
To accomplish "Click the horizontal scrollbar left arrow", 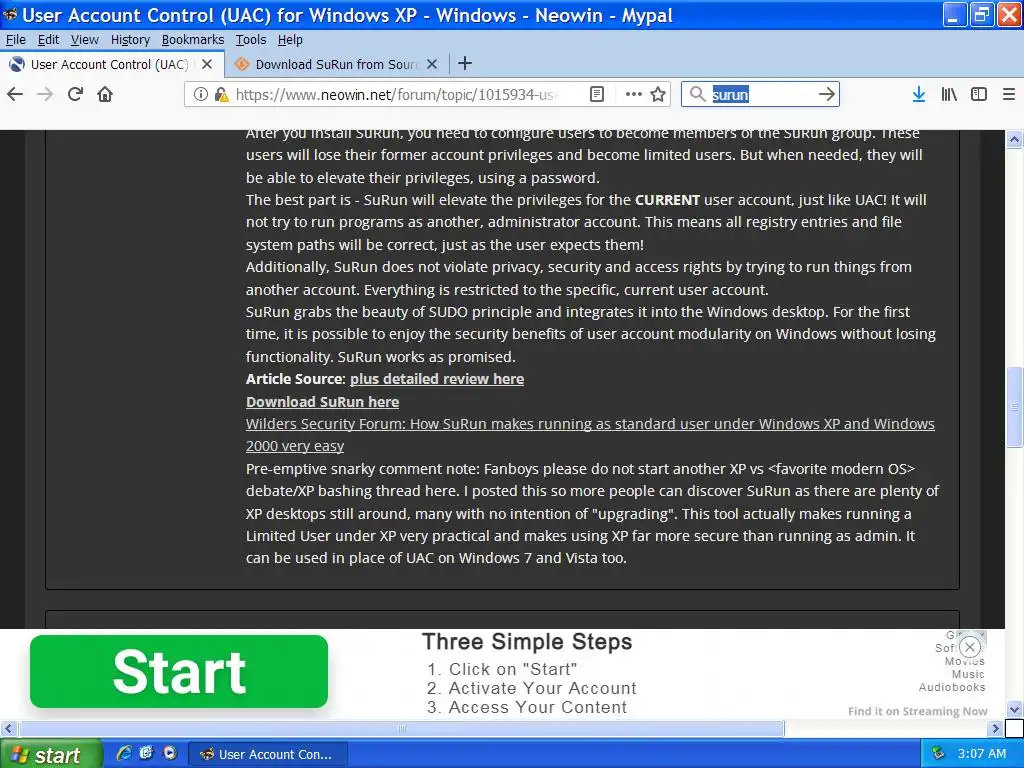I will click(8, 728).
